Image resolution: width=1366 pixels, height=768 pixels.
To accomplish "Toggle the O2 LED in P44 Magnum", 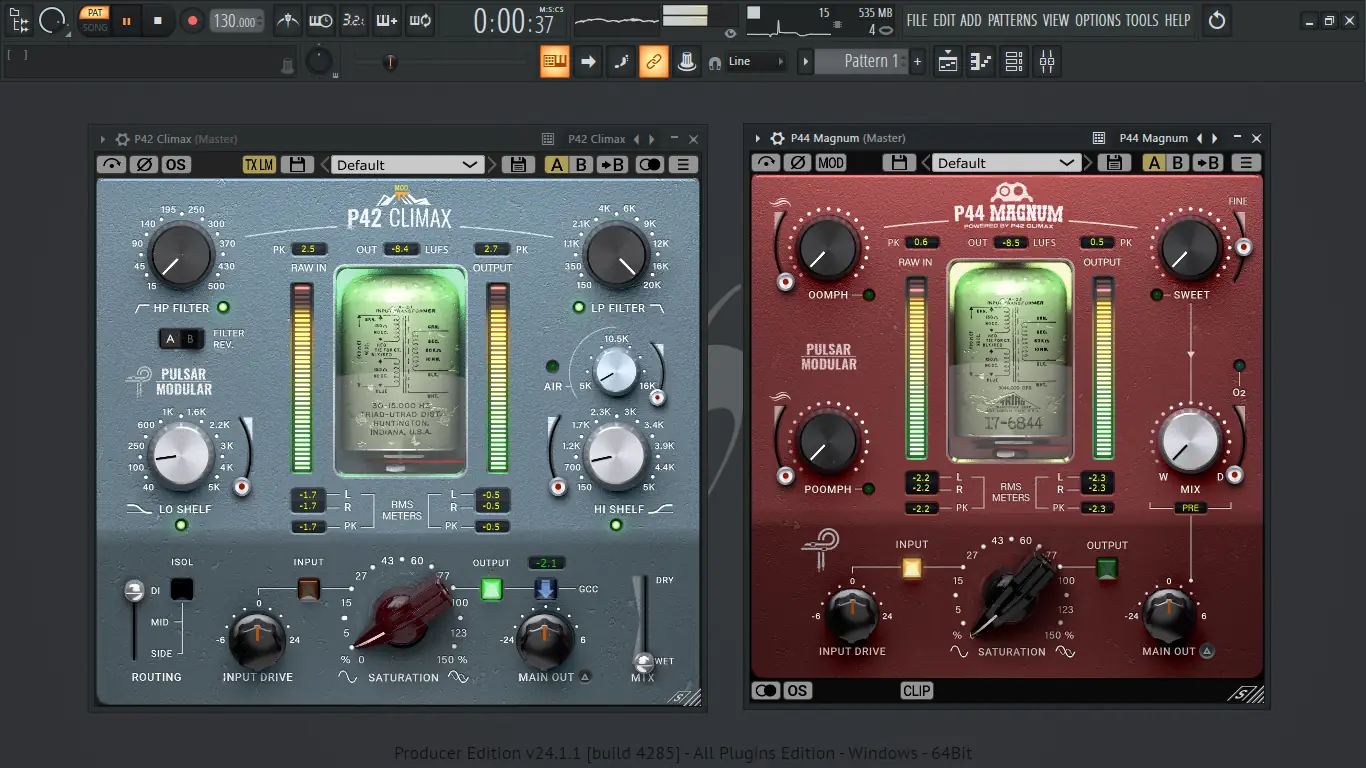I will coord(1239,366).
